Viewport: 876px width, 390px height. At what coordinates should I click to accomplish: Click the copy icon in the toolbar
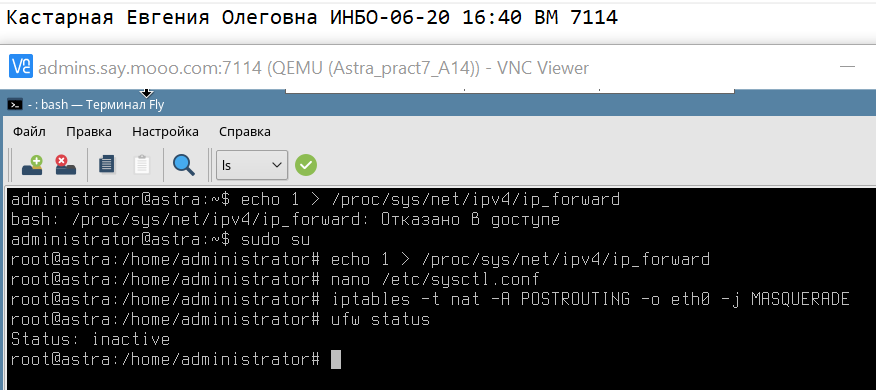coord(107,165)
